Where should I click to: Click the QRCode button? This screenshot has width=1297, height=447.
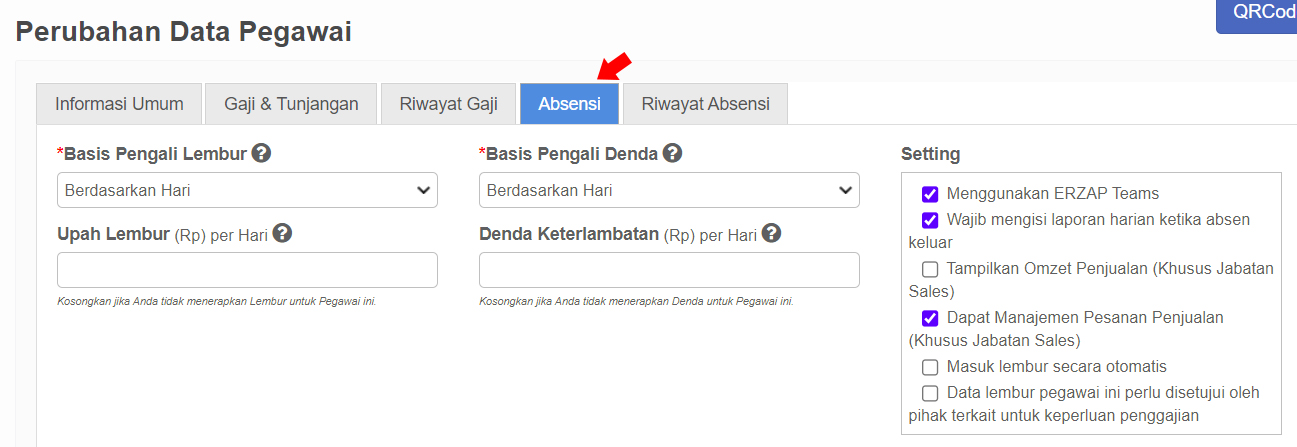[x=1257, y=15]
